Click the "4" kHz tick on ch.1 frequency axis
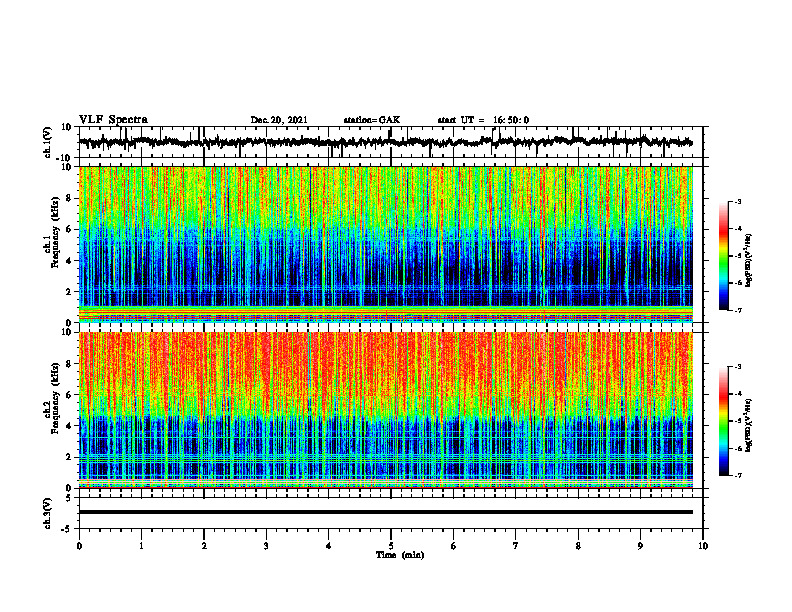The height and width of the screenshot is (612, 792). click(x=70, y=261)
